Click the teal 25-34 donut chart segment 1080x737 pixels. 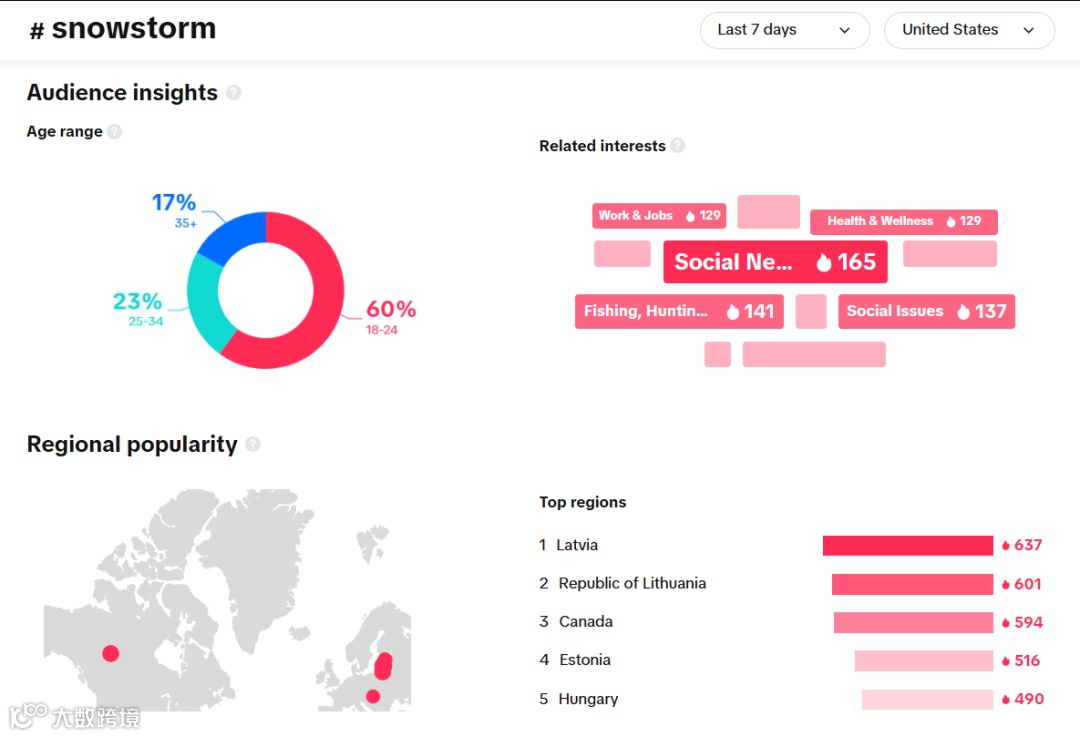point(207,300)
